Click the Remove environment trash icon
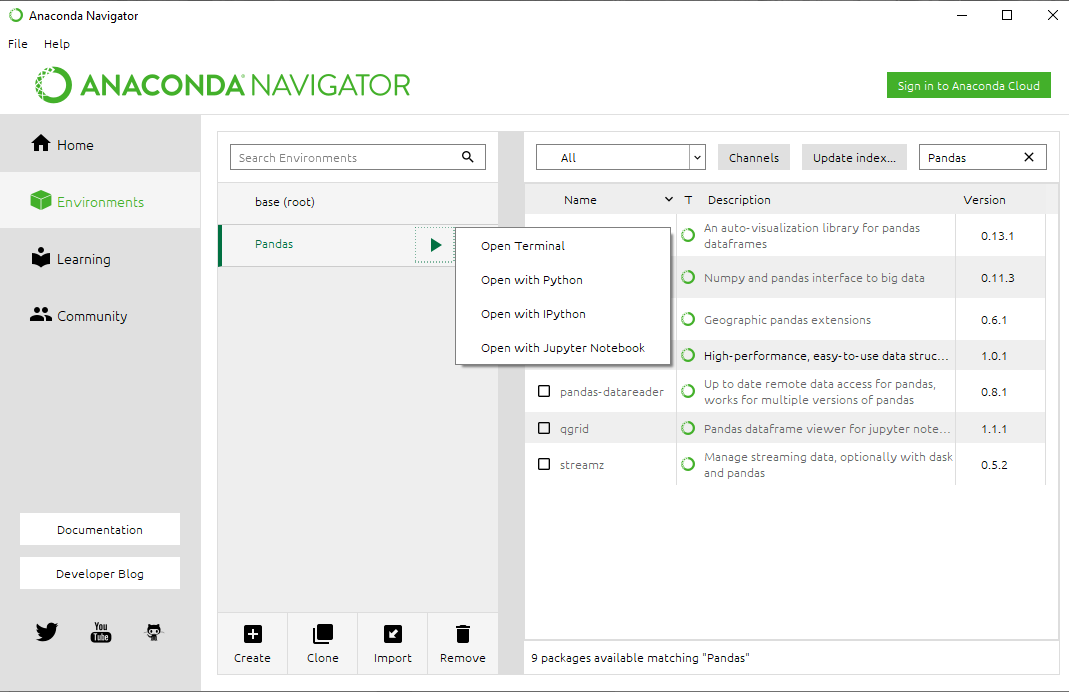The image size is (1069, 692). click(462, 634)
